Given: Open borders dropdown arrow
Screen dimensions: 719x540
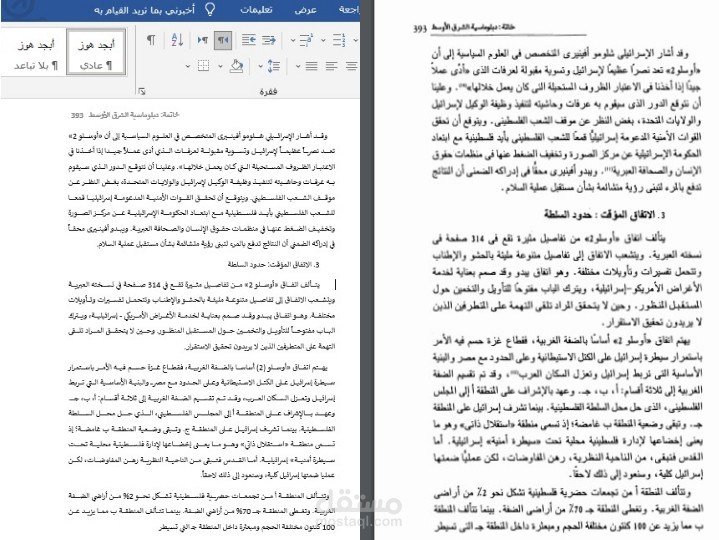Looking at the screenshot, I should tap(188, 66).
